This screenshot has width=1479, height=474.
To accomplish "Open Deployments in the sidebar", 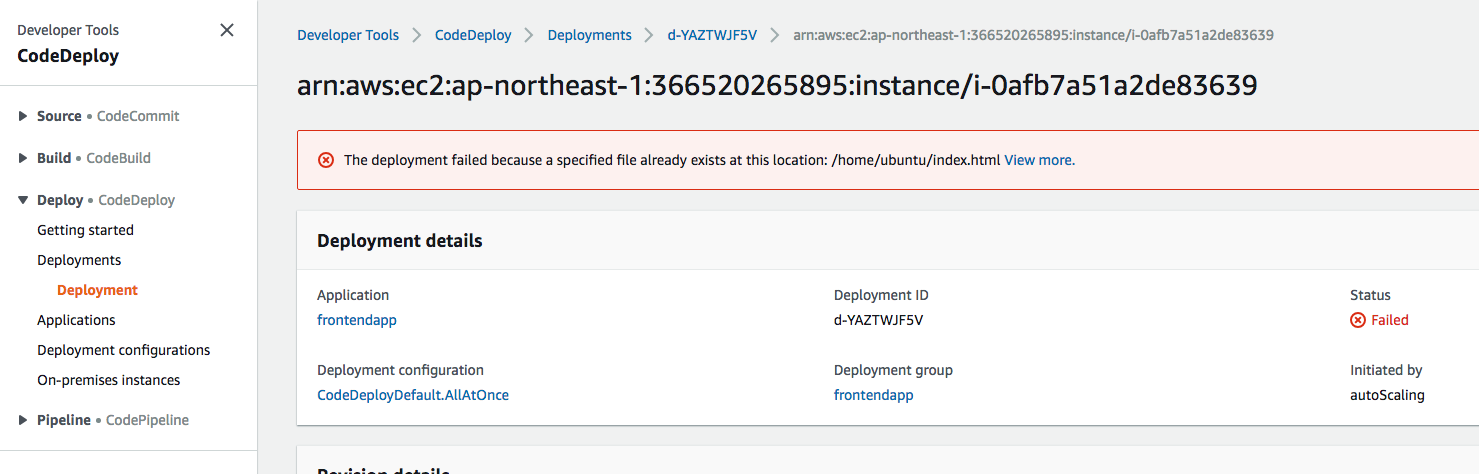I will [x=79, y=260].
